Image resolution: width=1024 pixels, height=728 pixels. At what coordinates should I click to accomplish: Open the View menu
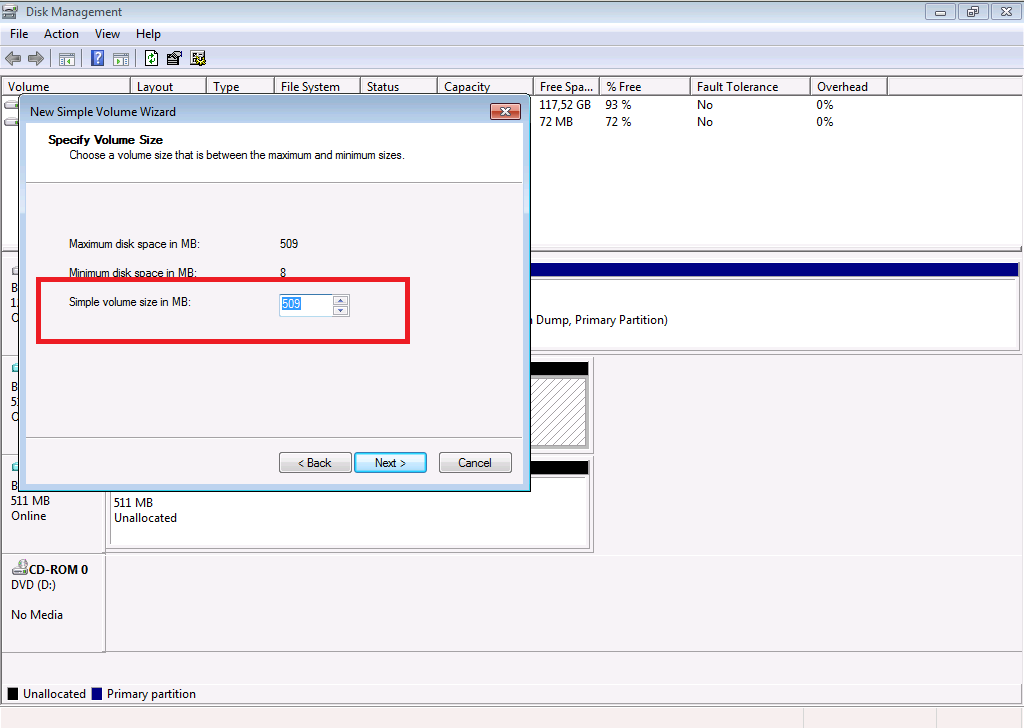107,34
